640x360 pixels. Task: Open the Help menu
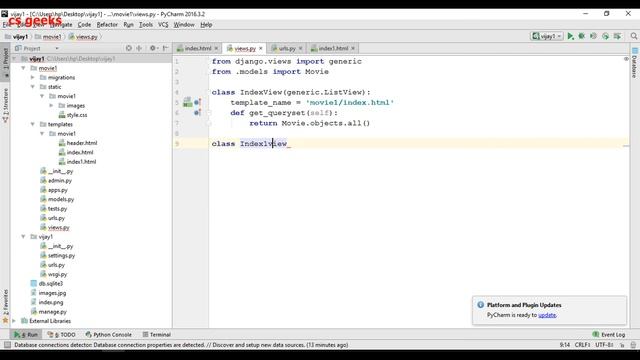[206, 24]
